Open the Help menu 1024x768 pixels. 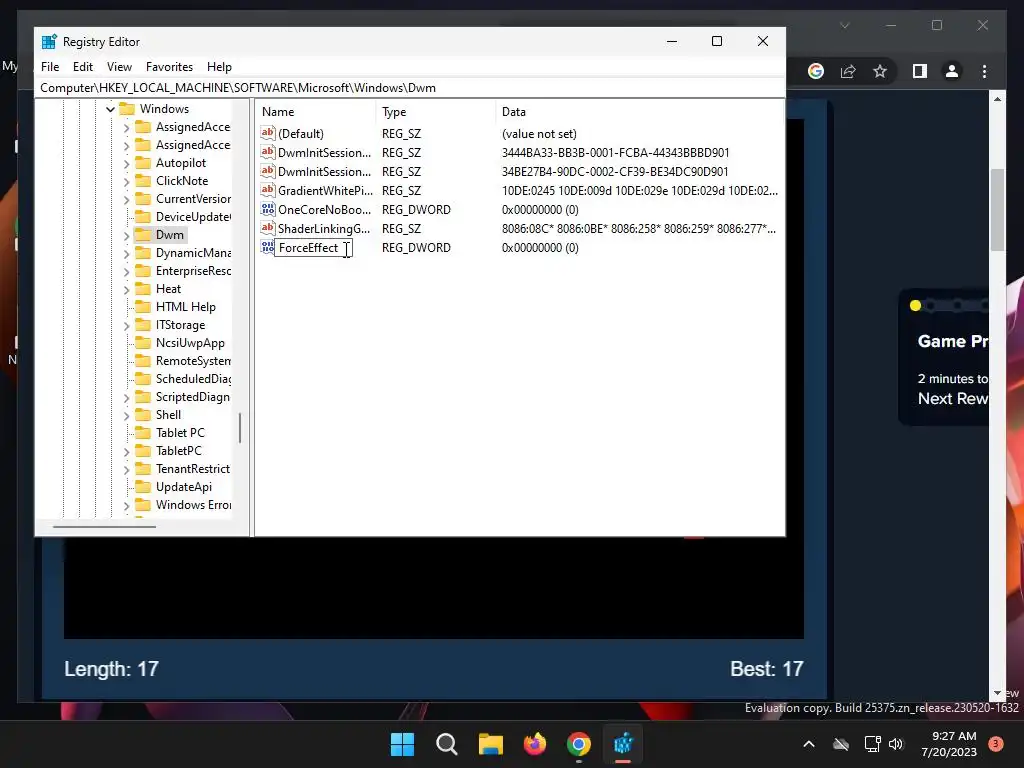[219, 67]
